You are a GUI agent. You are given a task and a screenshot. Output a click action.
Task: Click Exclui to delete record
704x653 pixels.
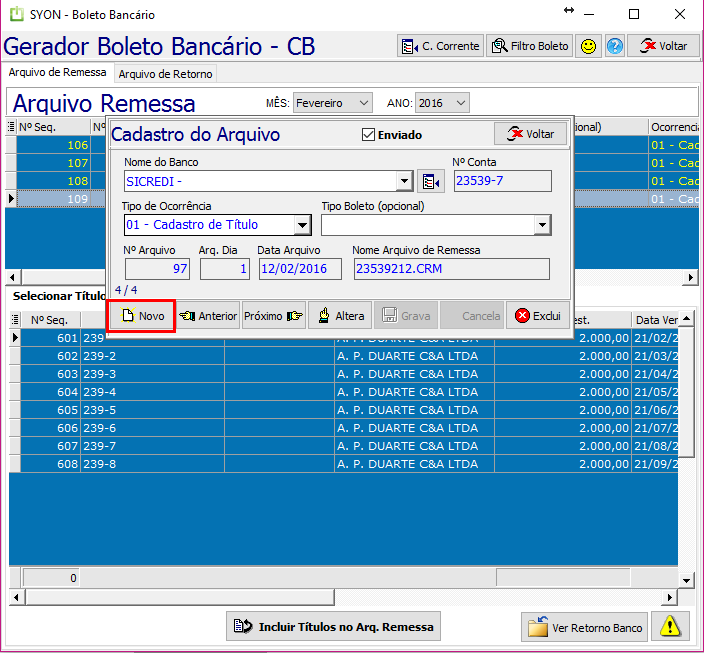coord(538,316)
